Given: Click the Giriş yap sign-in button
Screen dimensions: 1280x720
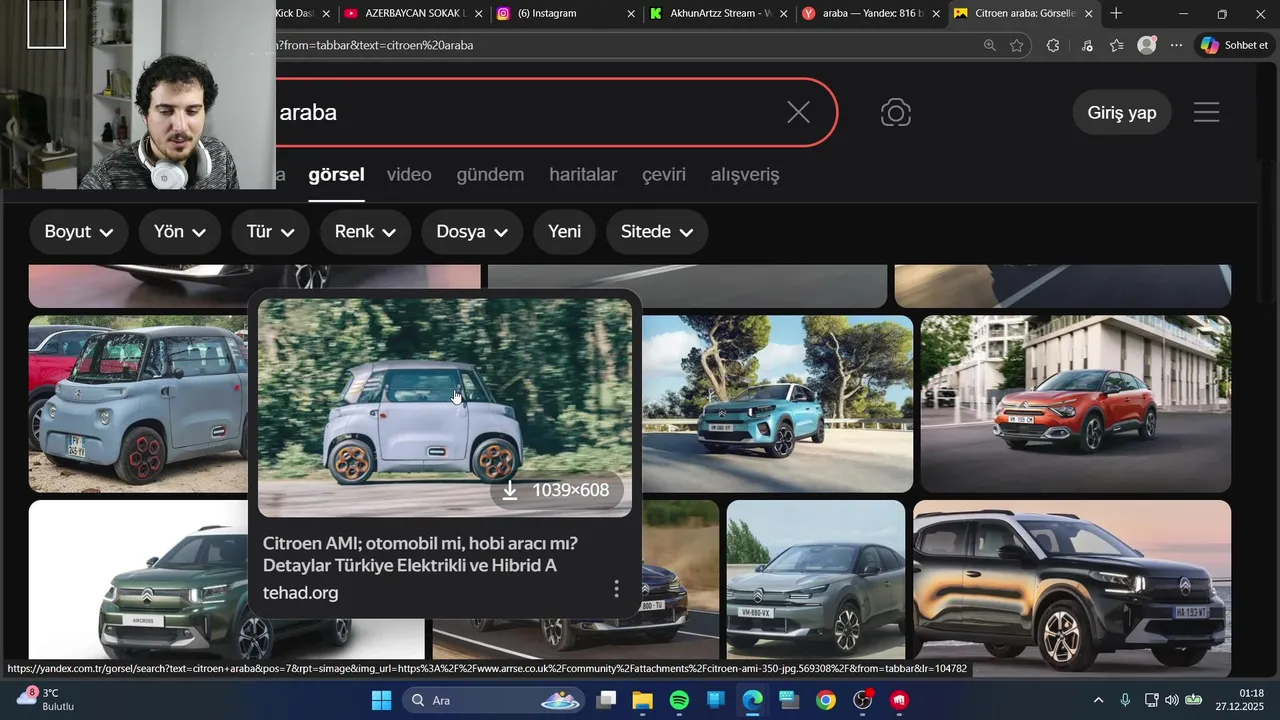Looking at the screenshot, I should point(1122,112).
